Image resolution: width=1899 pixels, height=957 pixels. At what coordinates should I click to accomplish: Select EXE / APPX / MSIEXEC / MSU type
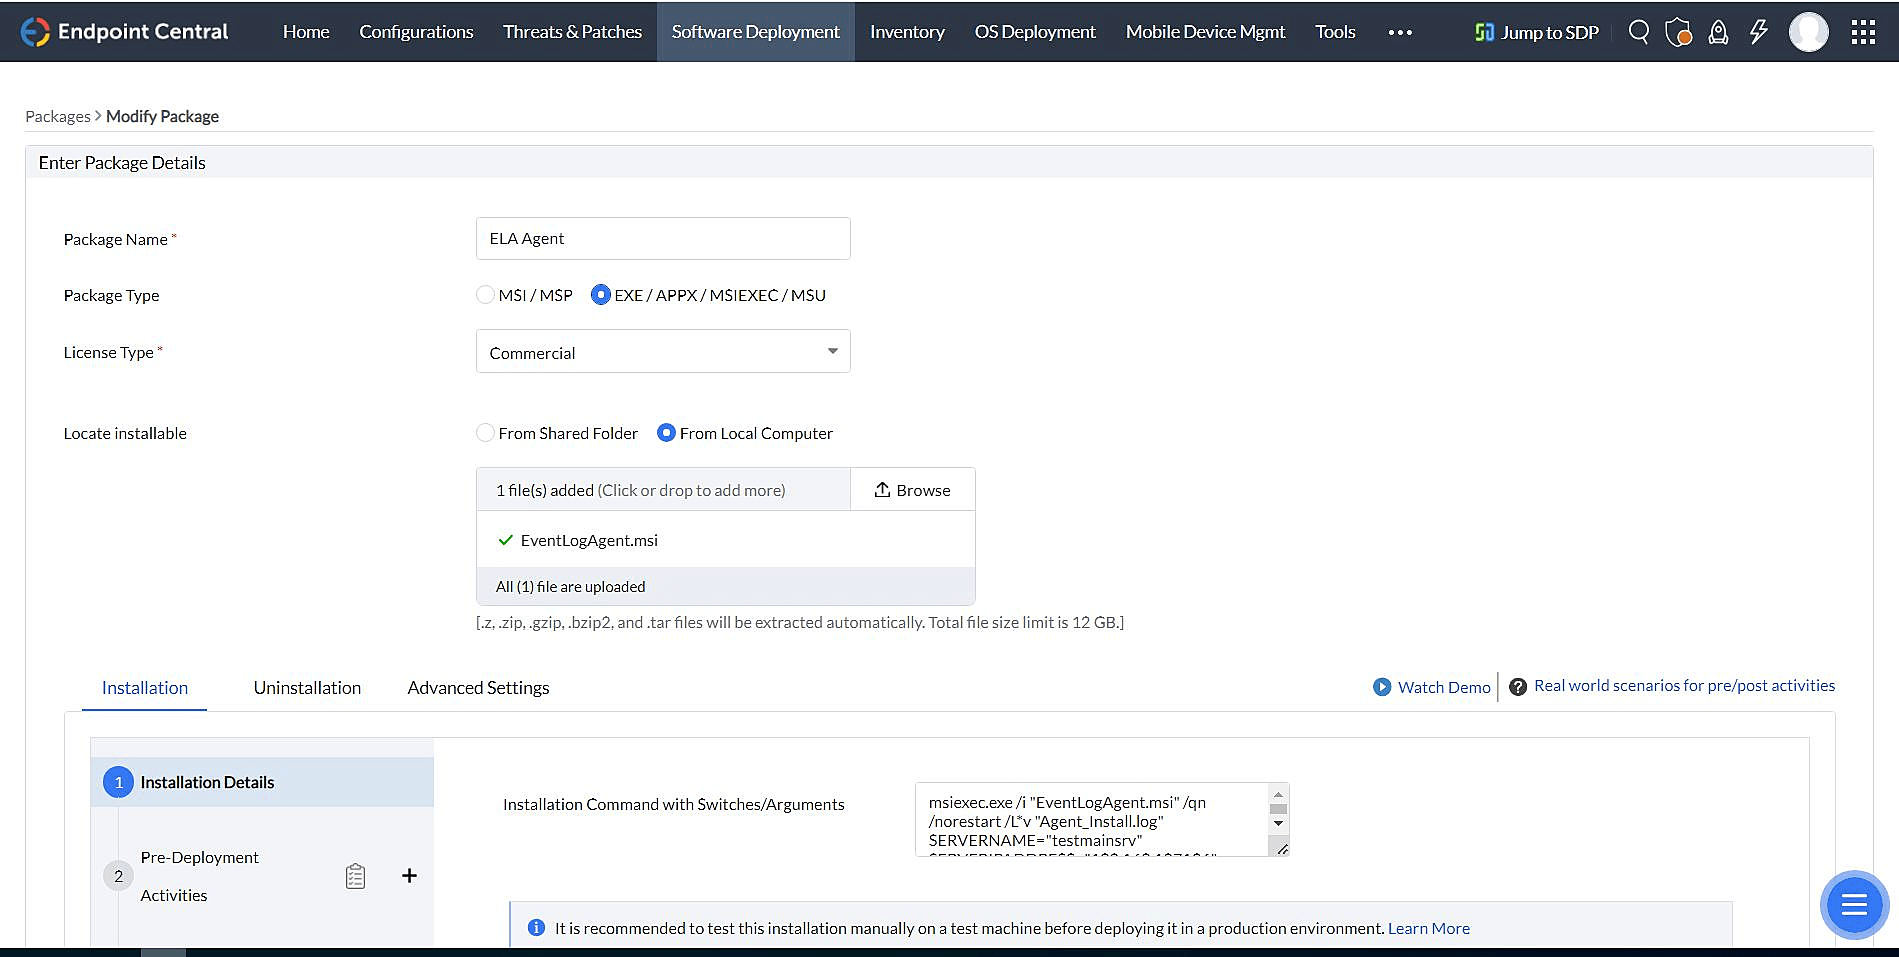(600, 295)
